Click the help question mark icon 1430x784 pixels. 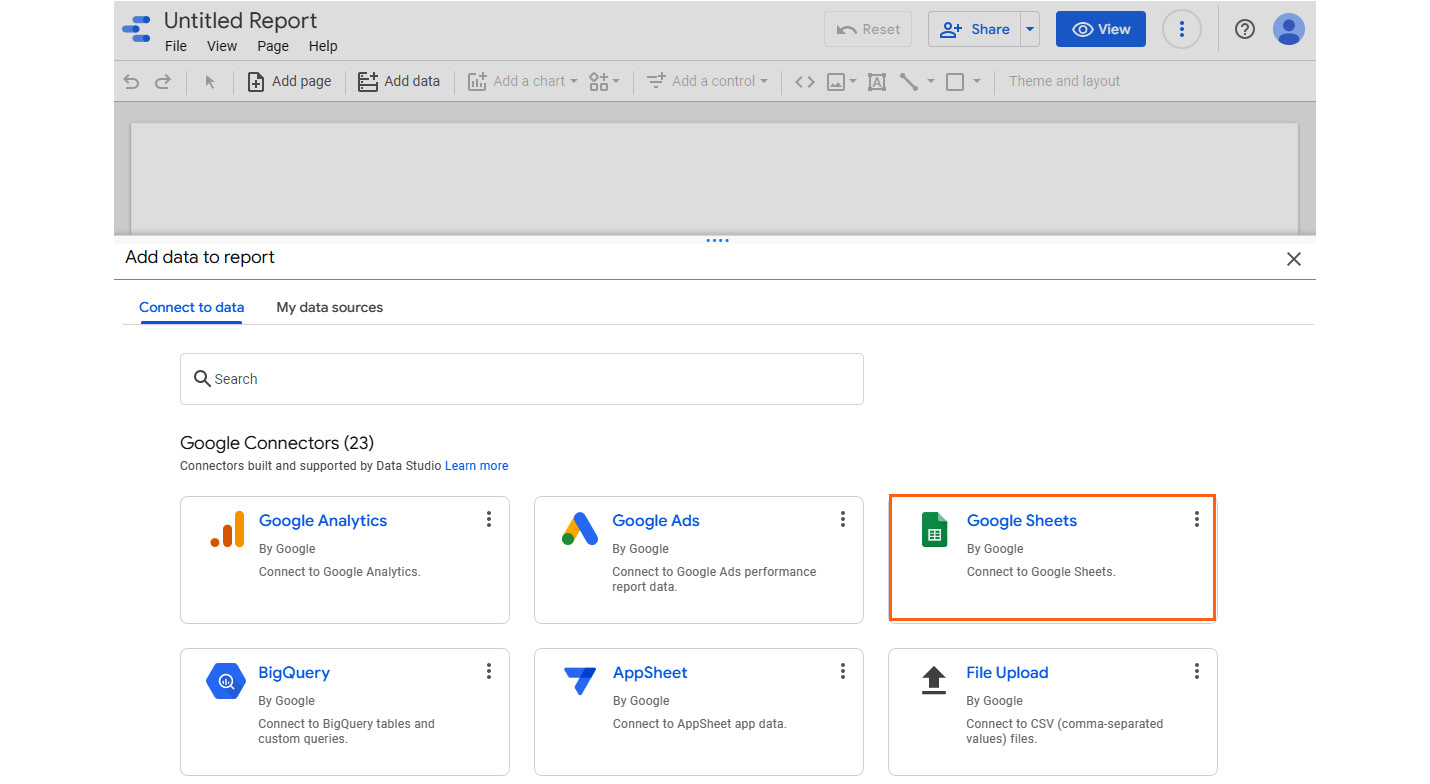[1245, 30]
